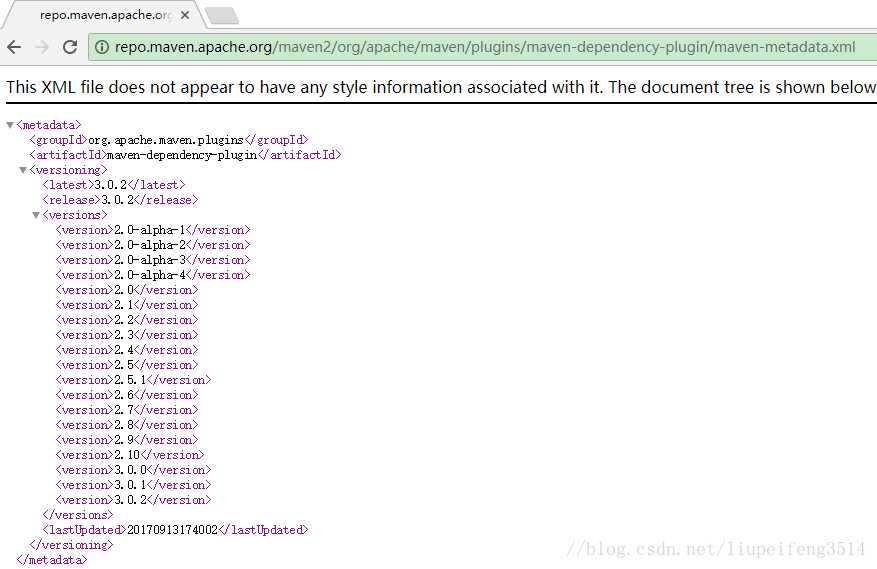This screenshot has height=569, width=877.
Task: Click the version 3.0.1 line
Action: 133,485
